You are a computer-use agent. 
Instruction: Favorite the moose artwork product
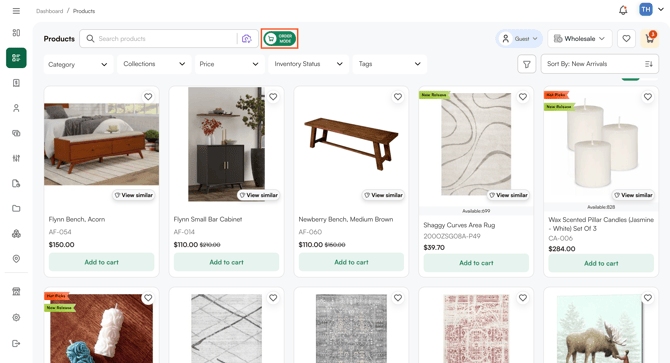tap(648, 298)
